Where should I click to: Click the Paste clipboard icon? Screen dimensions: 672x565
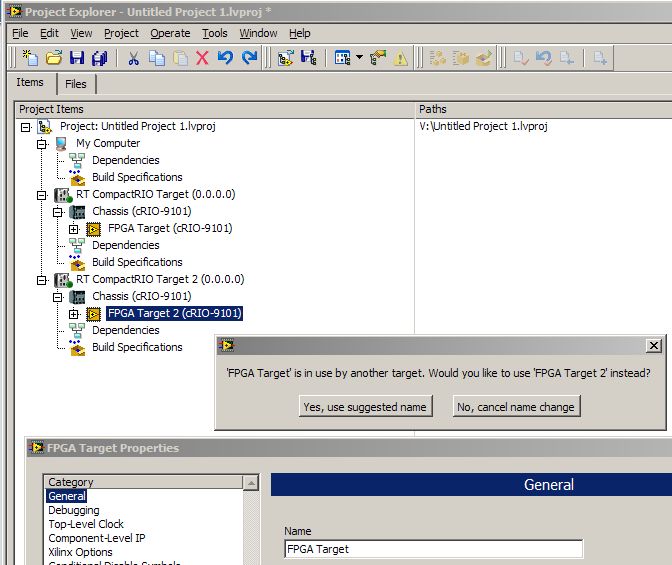[x=180, y=58]
